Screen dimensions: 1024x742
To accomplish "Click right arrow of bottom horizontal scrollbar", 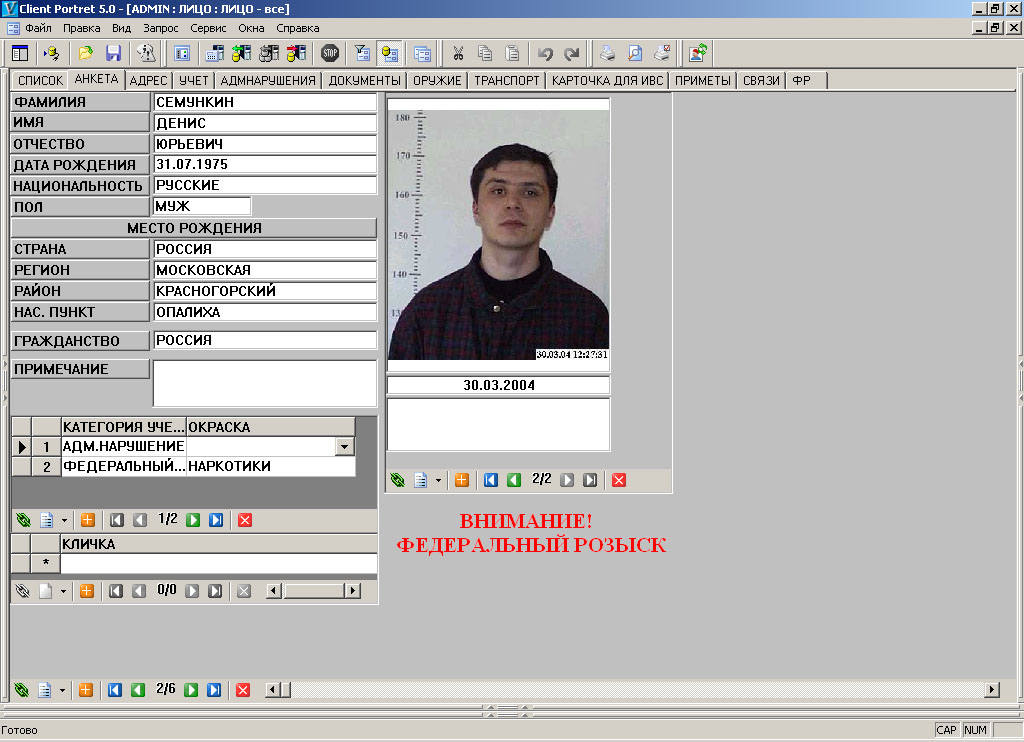I will [992, 690].
